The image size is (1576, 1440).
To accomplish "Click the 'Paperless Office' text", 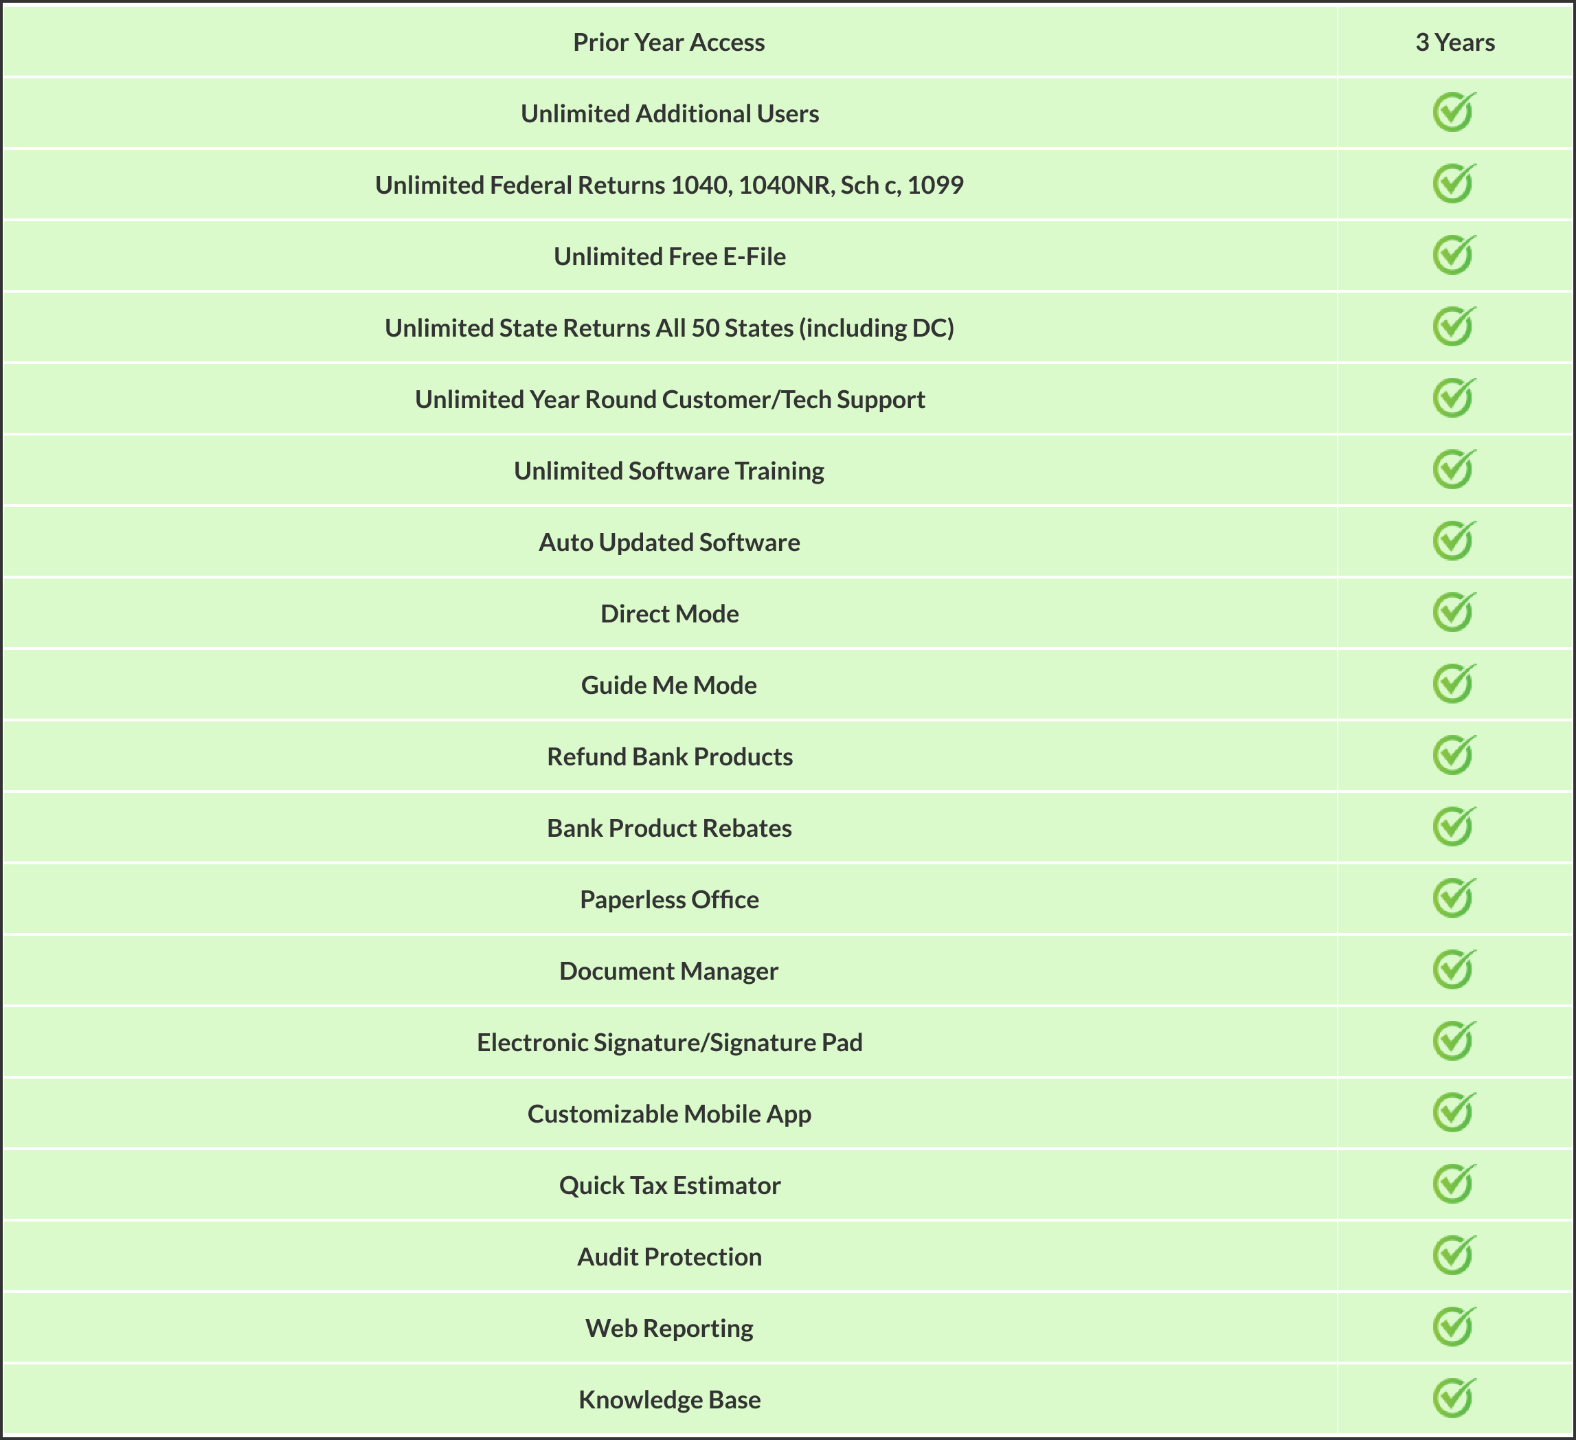I will [670, 900].
